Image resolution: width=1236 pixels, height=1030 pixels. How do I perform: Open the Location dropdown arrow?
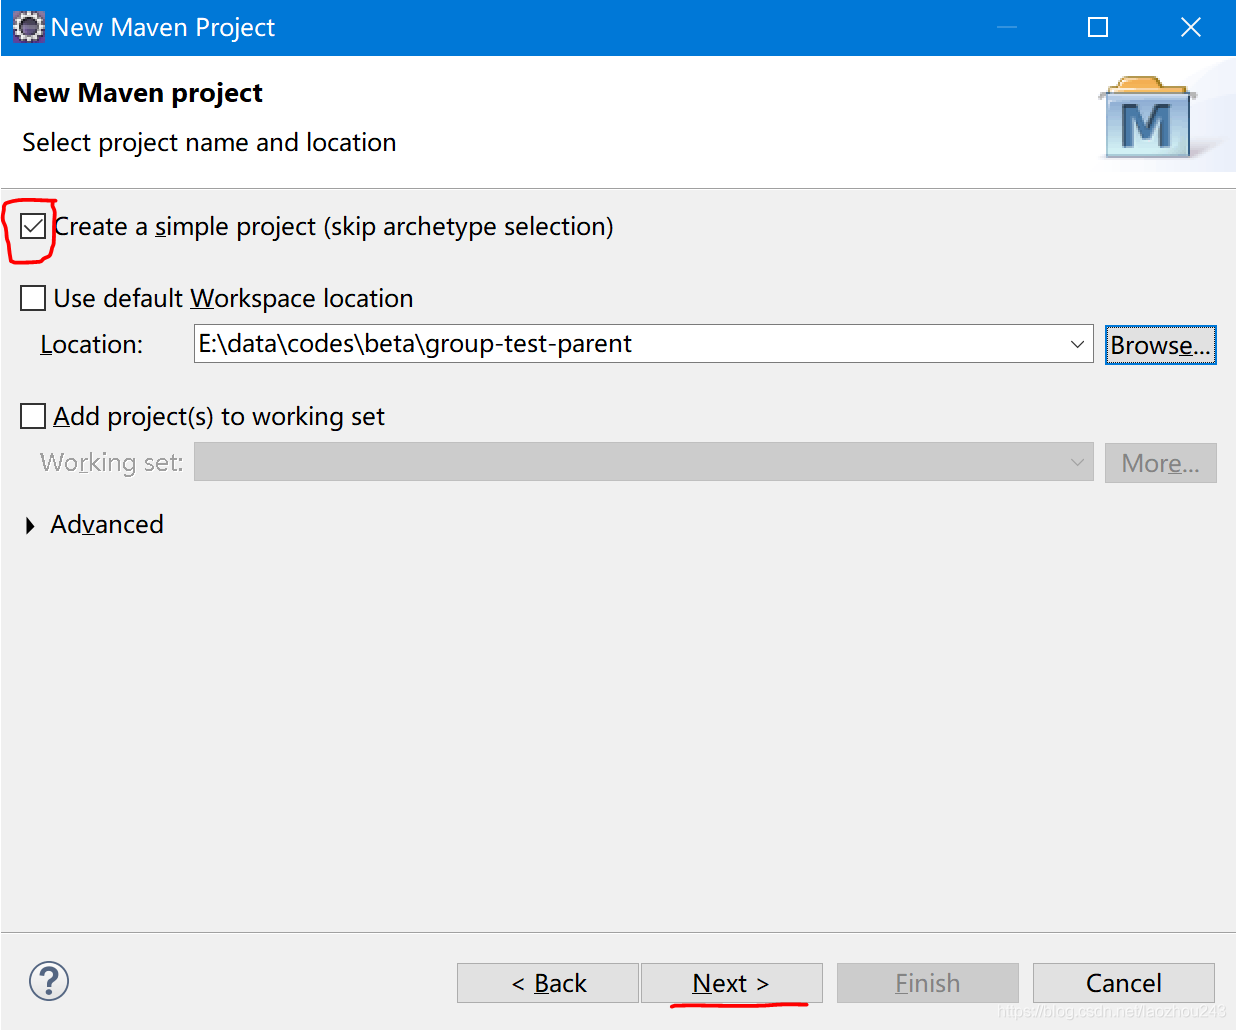(1077, 344)
